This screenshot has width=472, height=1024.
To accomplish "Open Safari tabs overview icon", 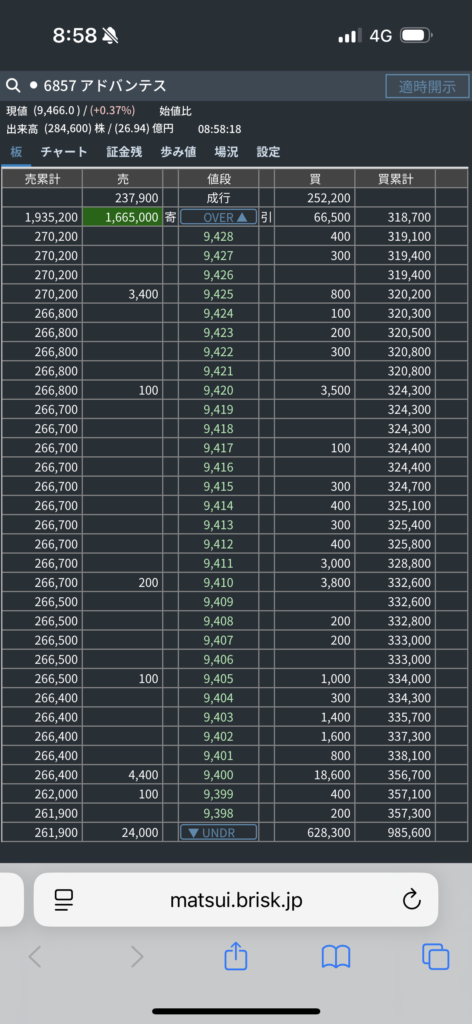I will [x=435, y=957].
